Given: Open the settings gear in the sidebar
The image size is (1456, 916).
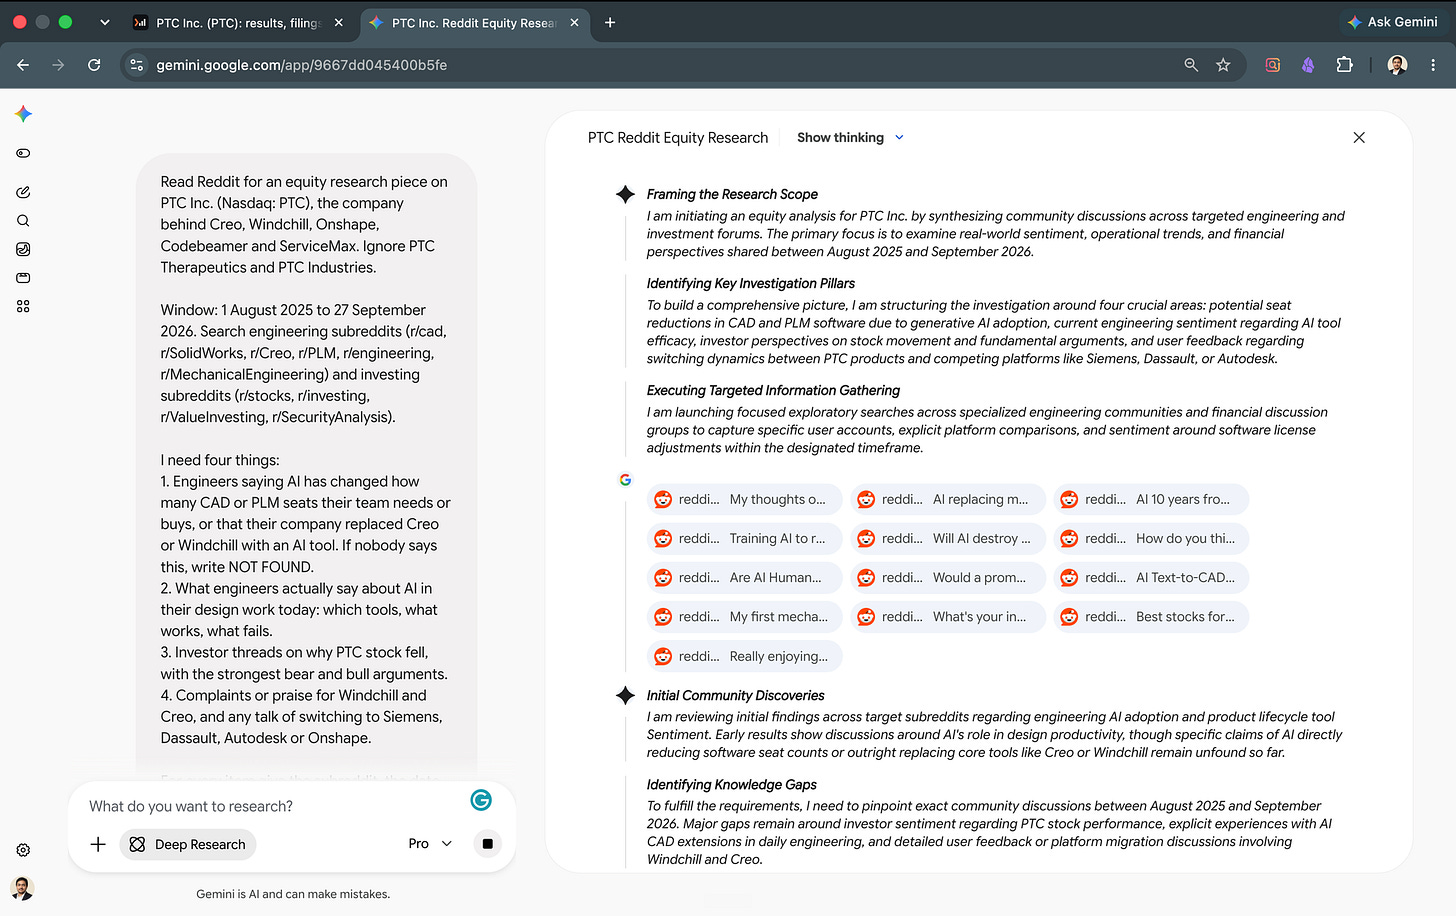Looking at the screenshot, I should [23, 850].
